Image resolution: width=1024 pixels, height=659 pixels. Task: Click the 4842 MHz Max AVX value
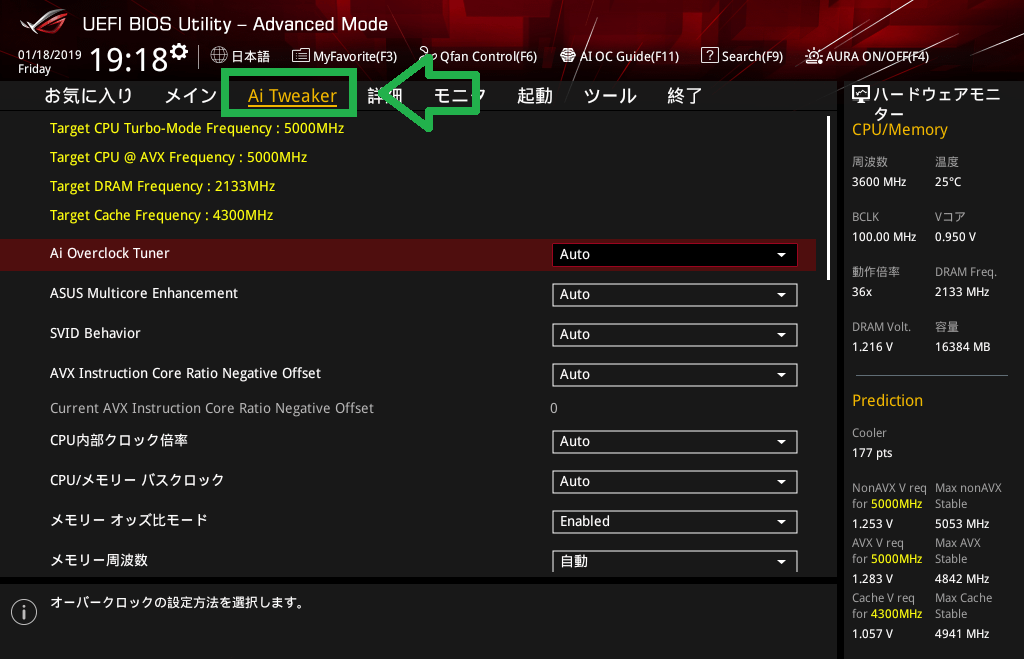point(962,578)
